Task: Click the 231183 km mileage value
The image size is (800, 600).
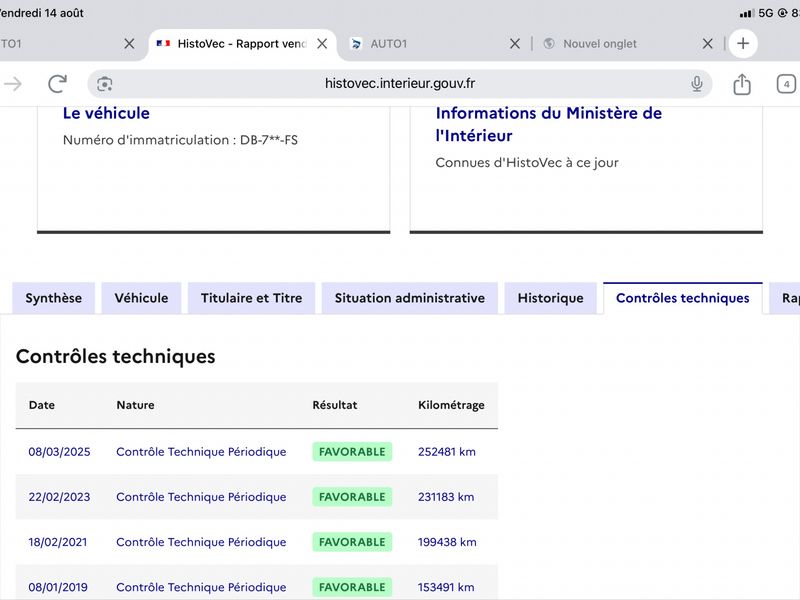Action: pos(446,497)
